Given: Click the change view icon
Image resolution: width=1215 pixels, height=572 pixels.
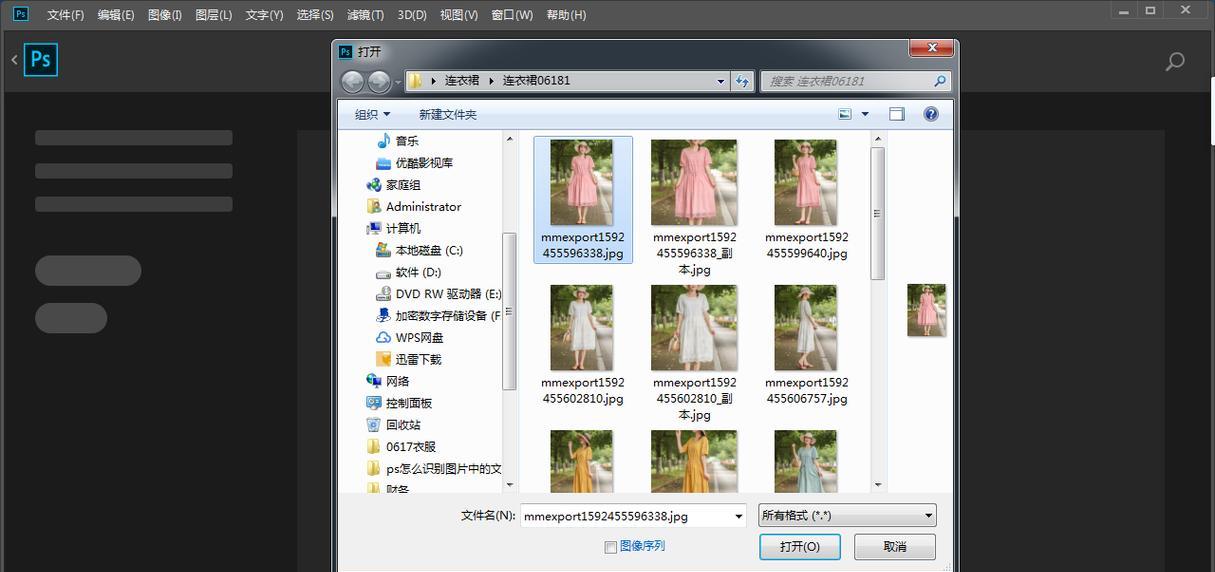Looking at the screenshot, I should click(845, 114).
